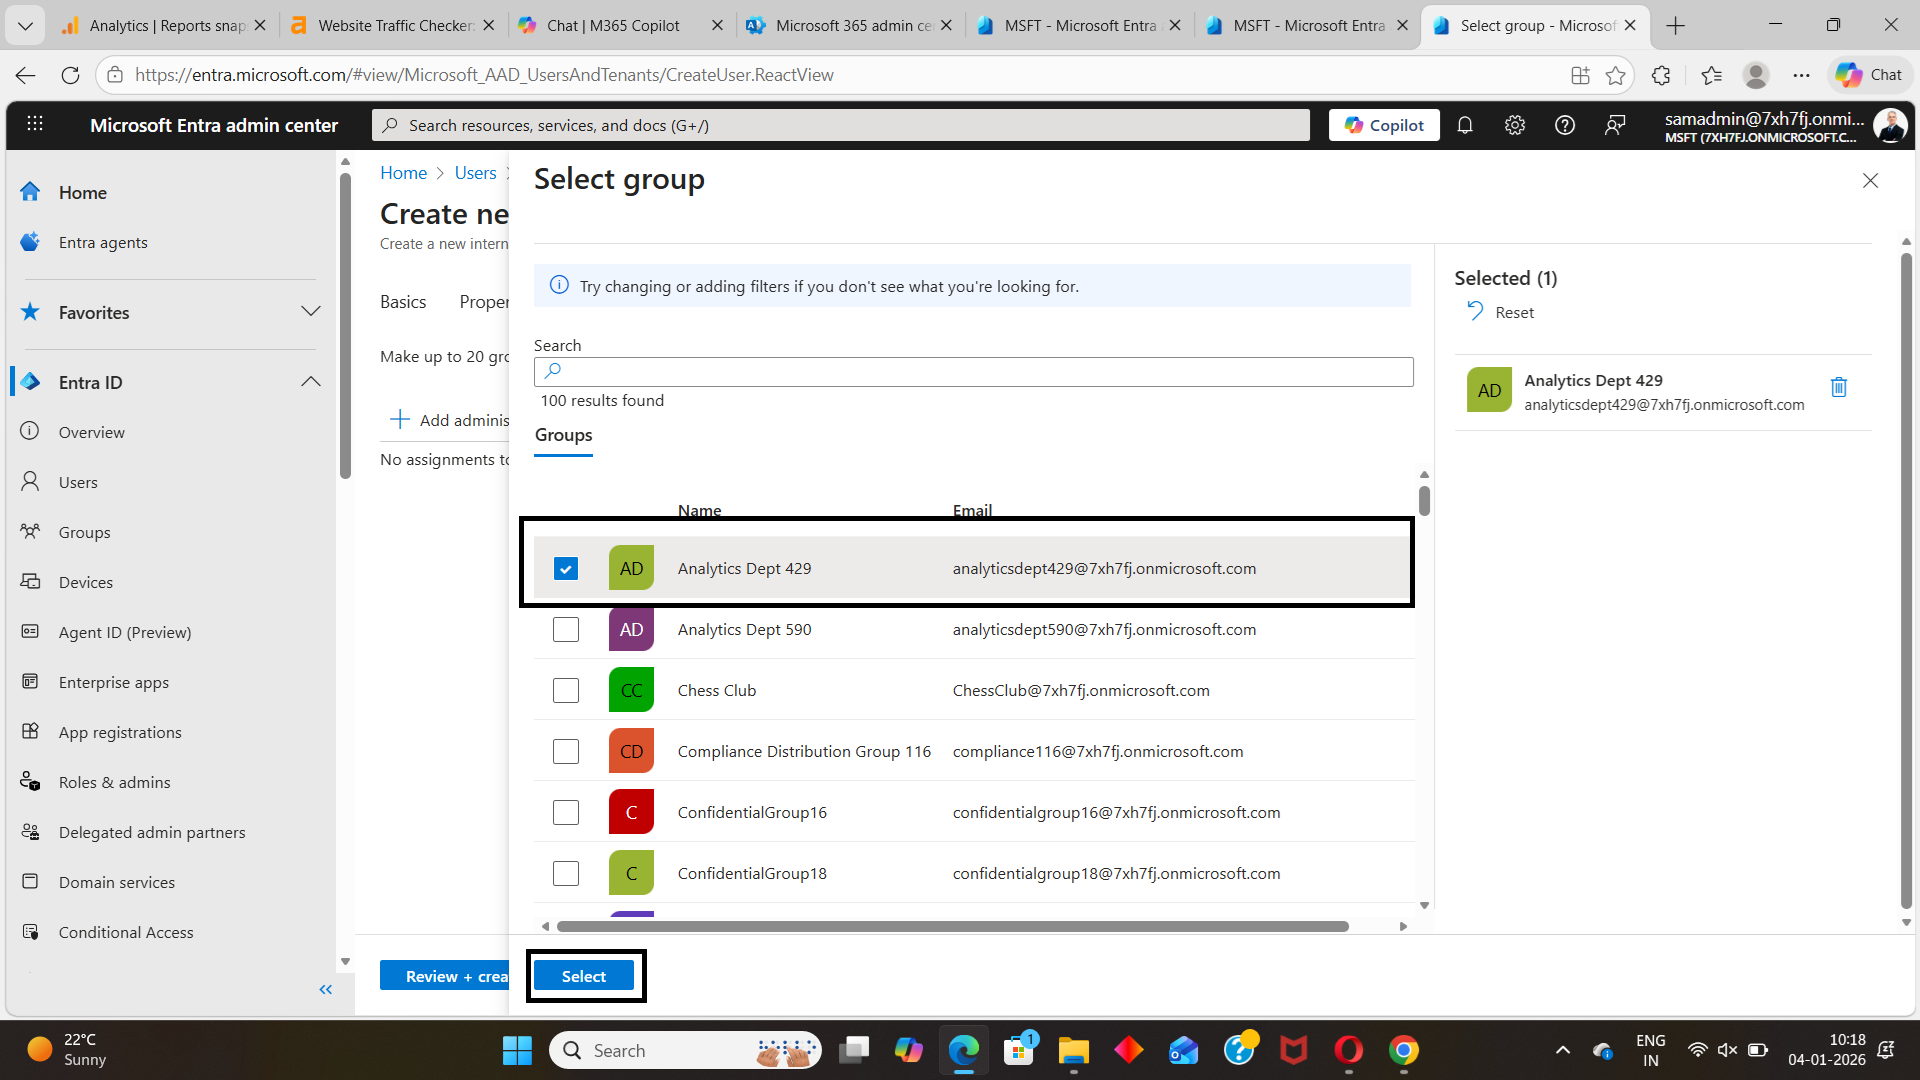Open Roles & admins in sidebar
Image resolution: width=1920 pixels, height=1080 pixels.
click(x=114, y=782)
